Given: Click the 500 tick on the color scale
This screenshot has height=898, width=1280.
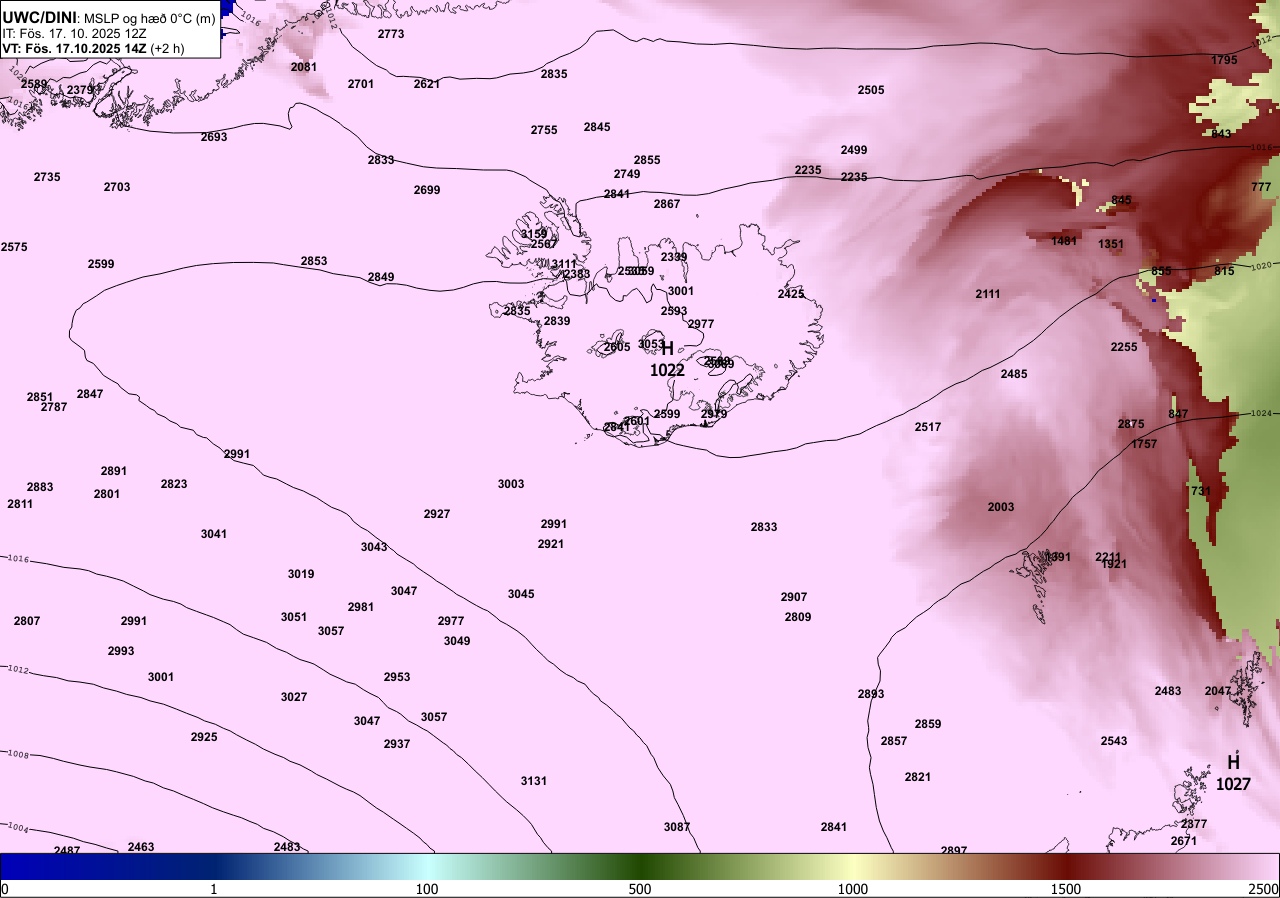Looking at the screenshot, I should tap(640, 889).
